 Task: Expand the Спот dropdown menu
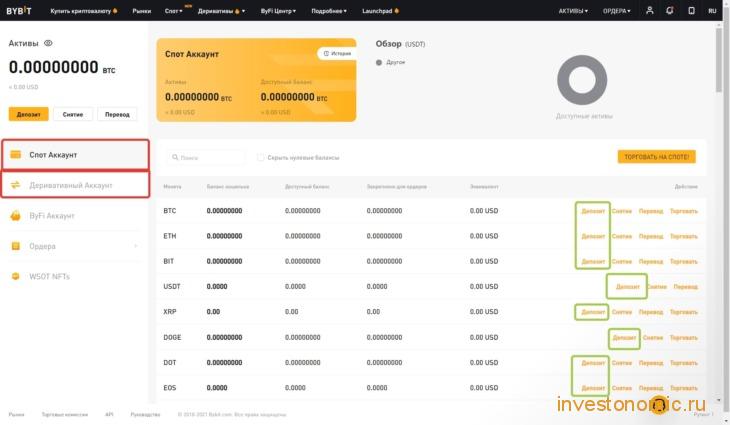tap(174, 11)
